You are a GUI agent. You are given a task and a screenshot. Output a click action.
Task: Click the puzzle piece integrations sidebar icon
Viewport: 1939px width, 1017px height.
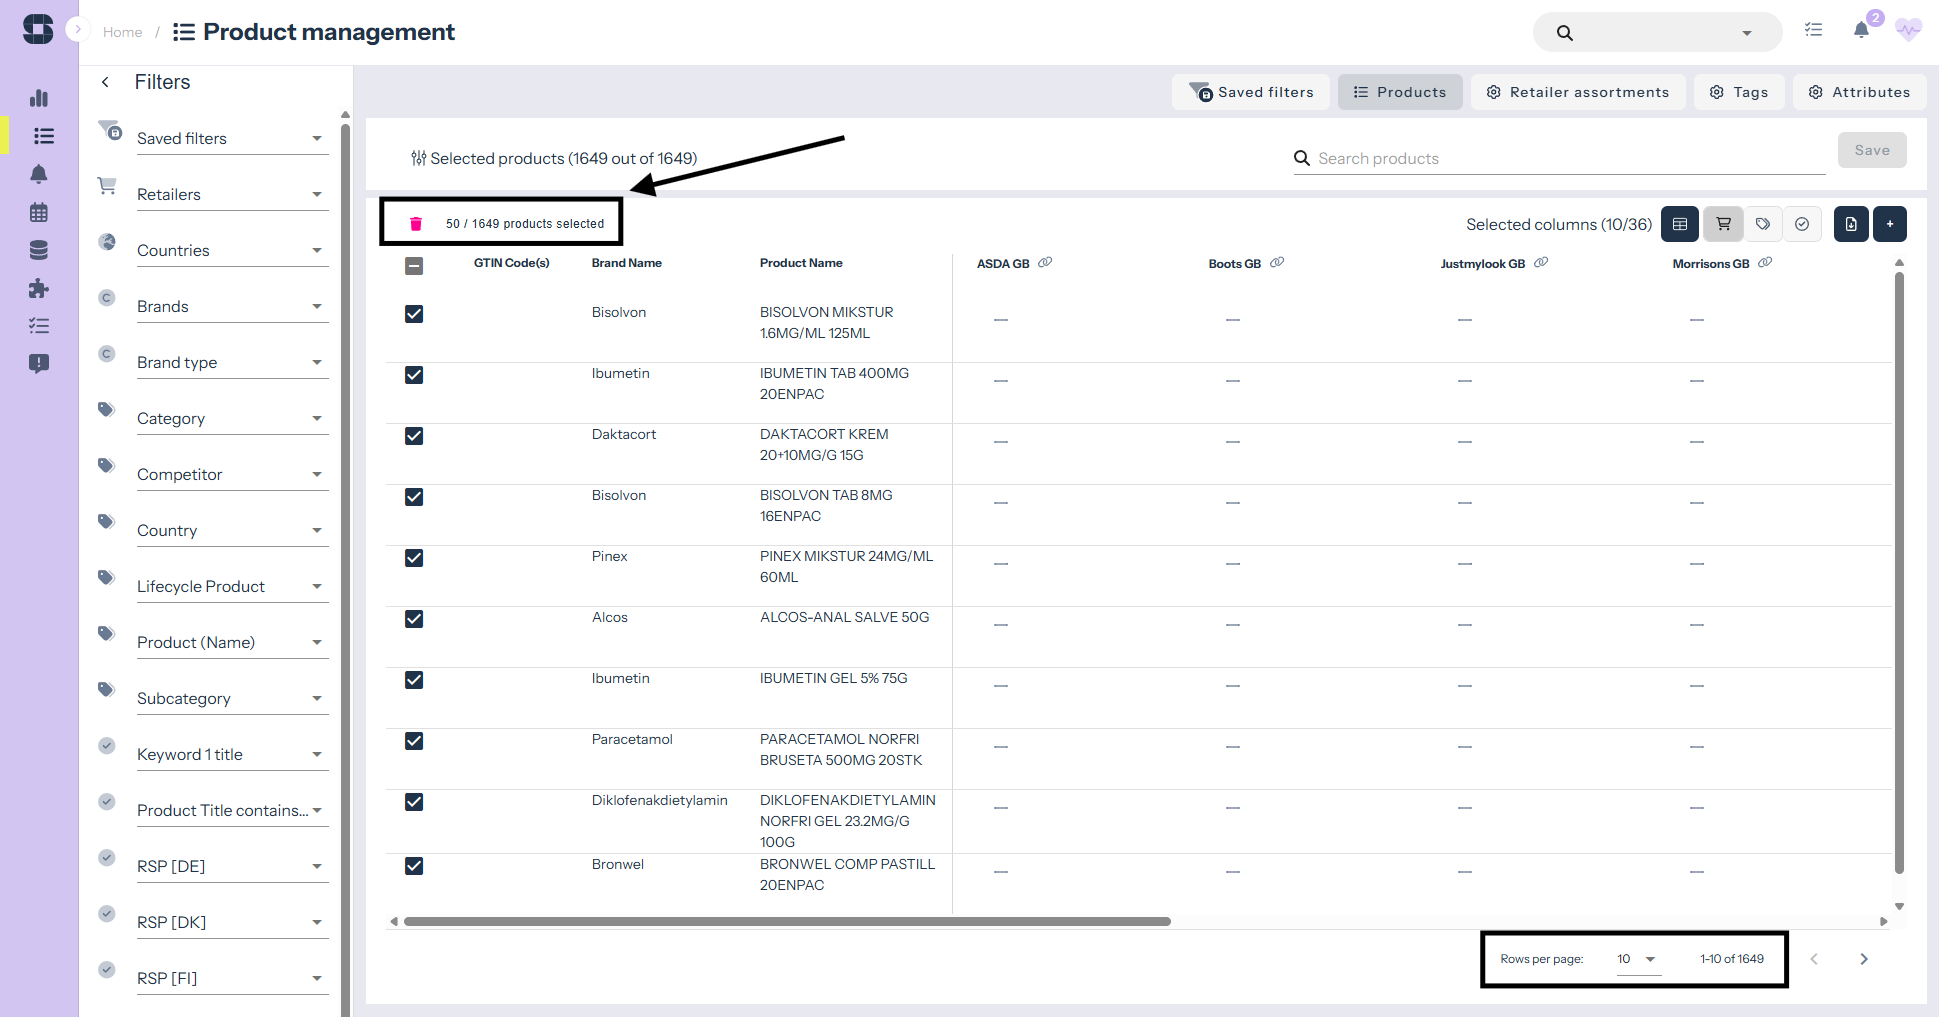[39, 289]
